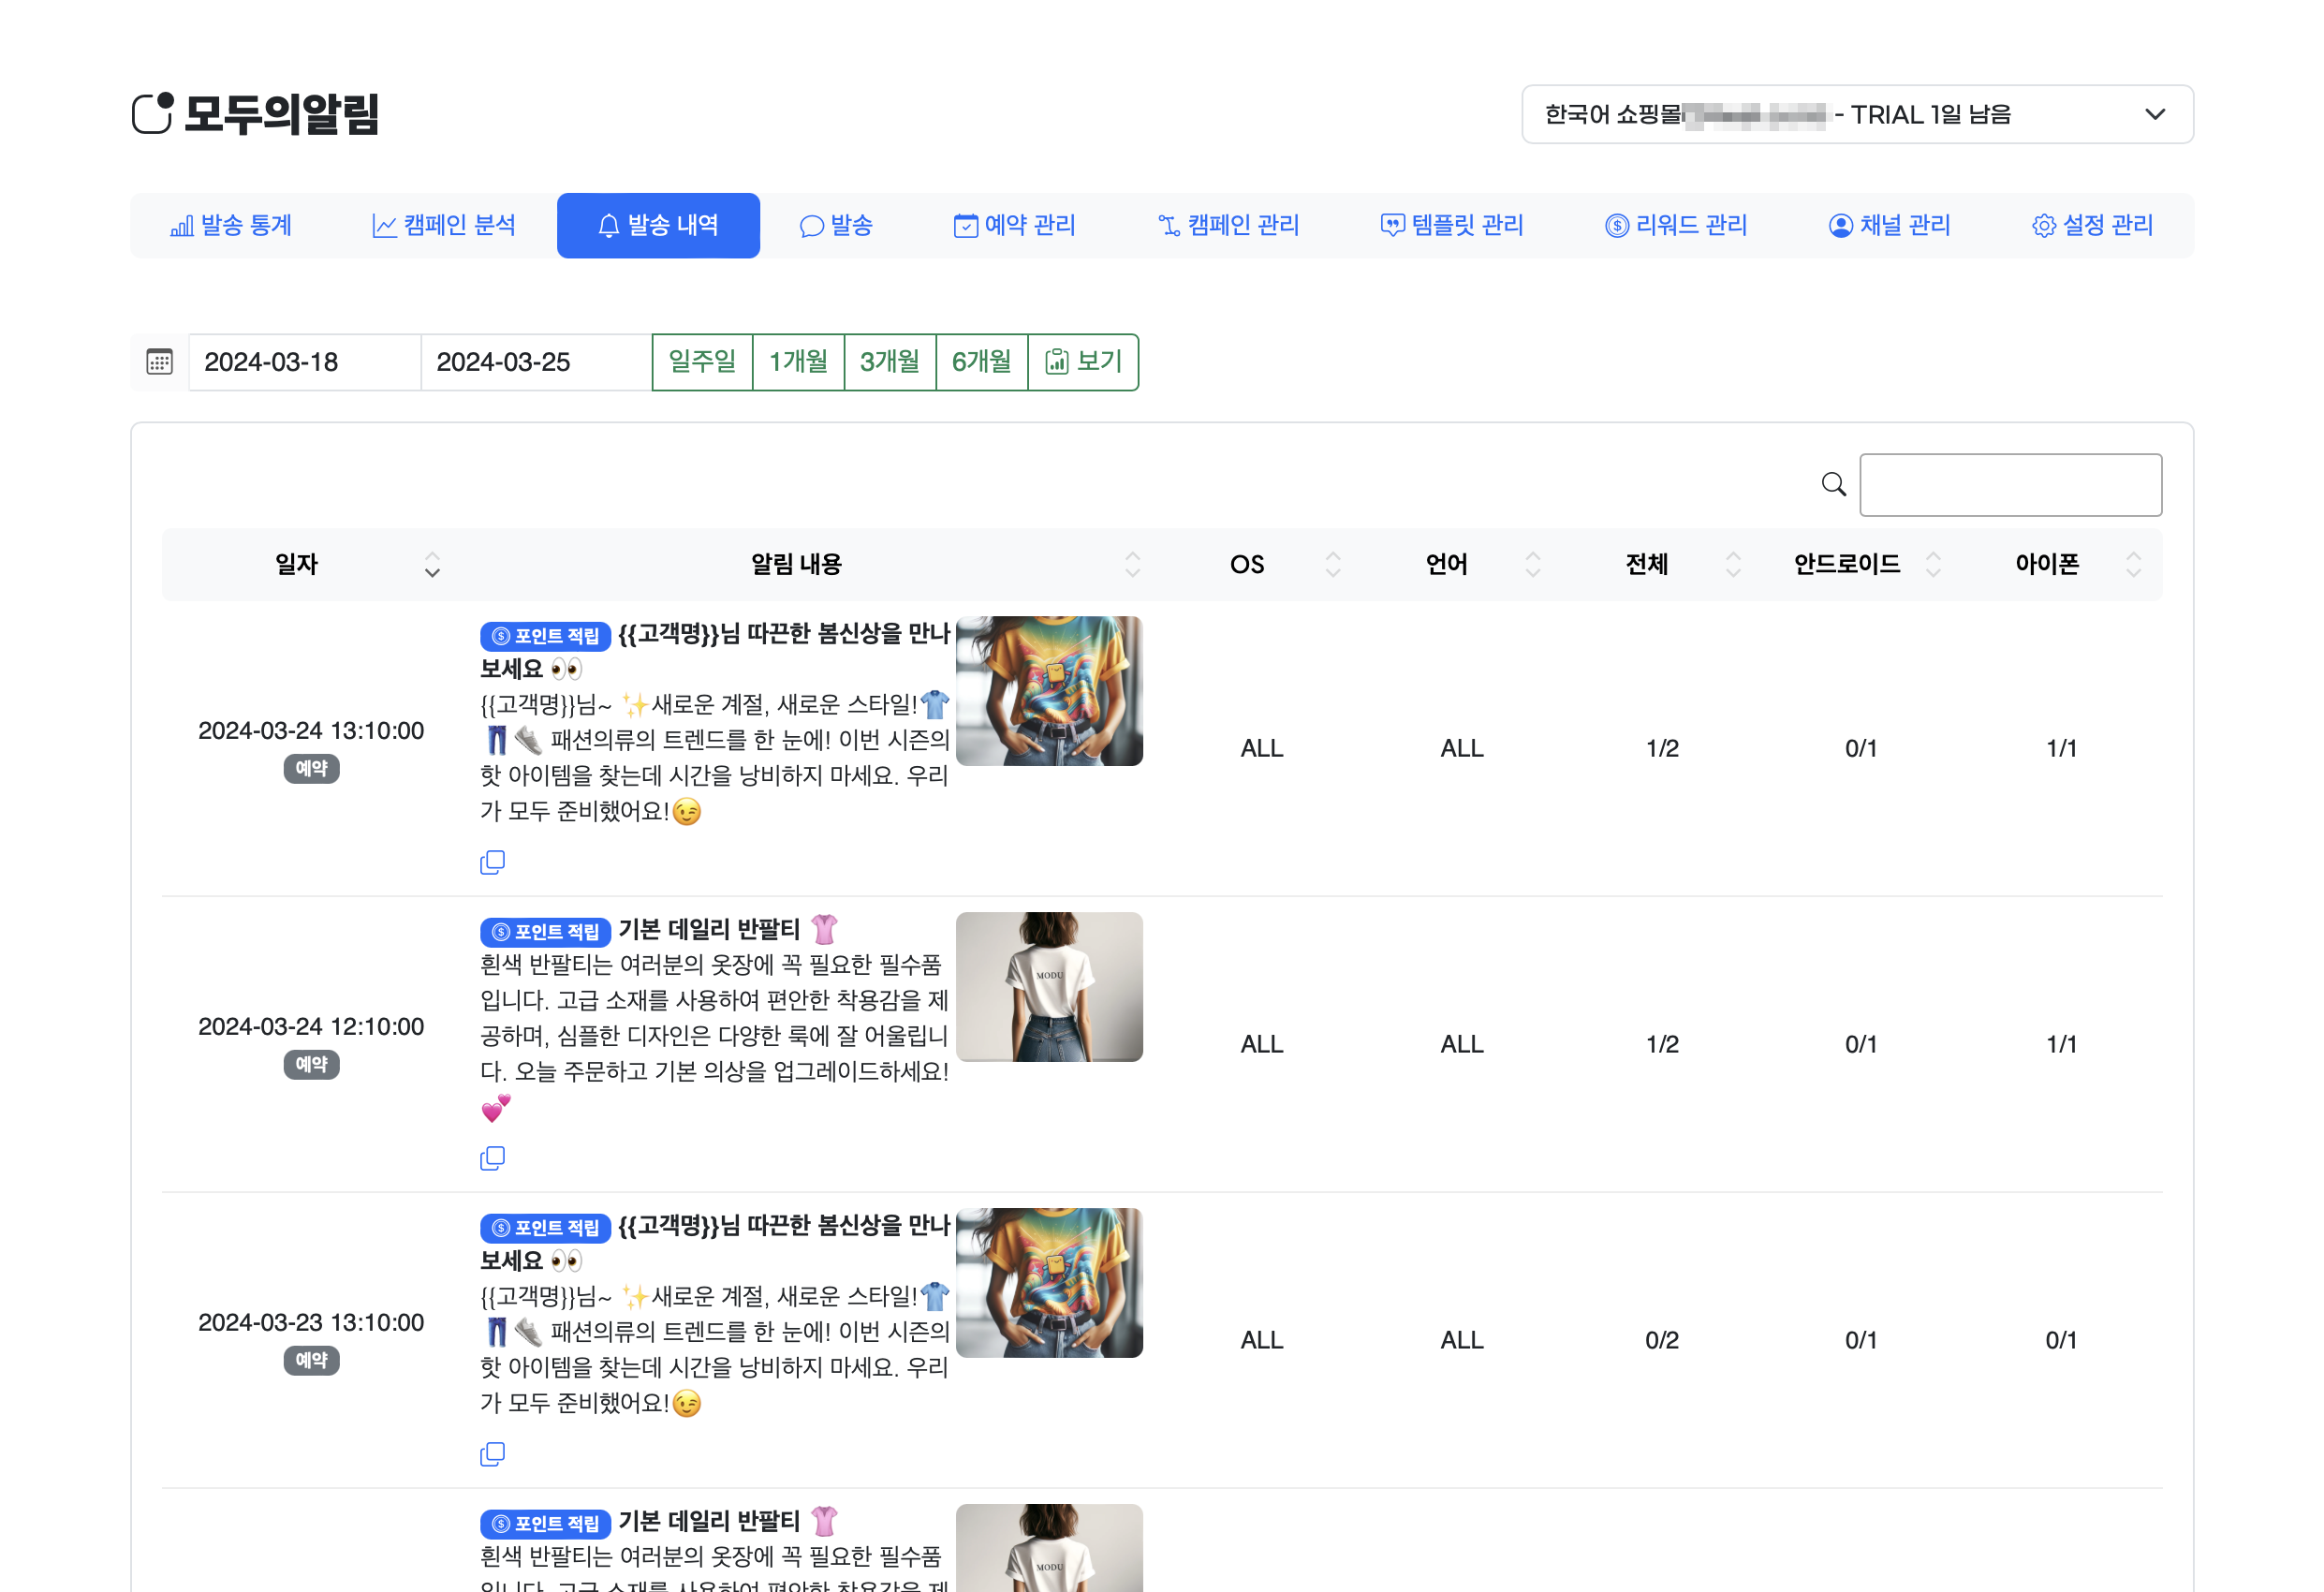Image resolution: width=2324 pixels, height=1592 pixels.
Task: Open the 템플릿 관리 tab
Action: [1452, 226]
